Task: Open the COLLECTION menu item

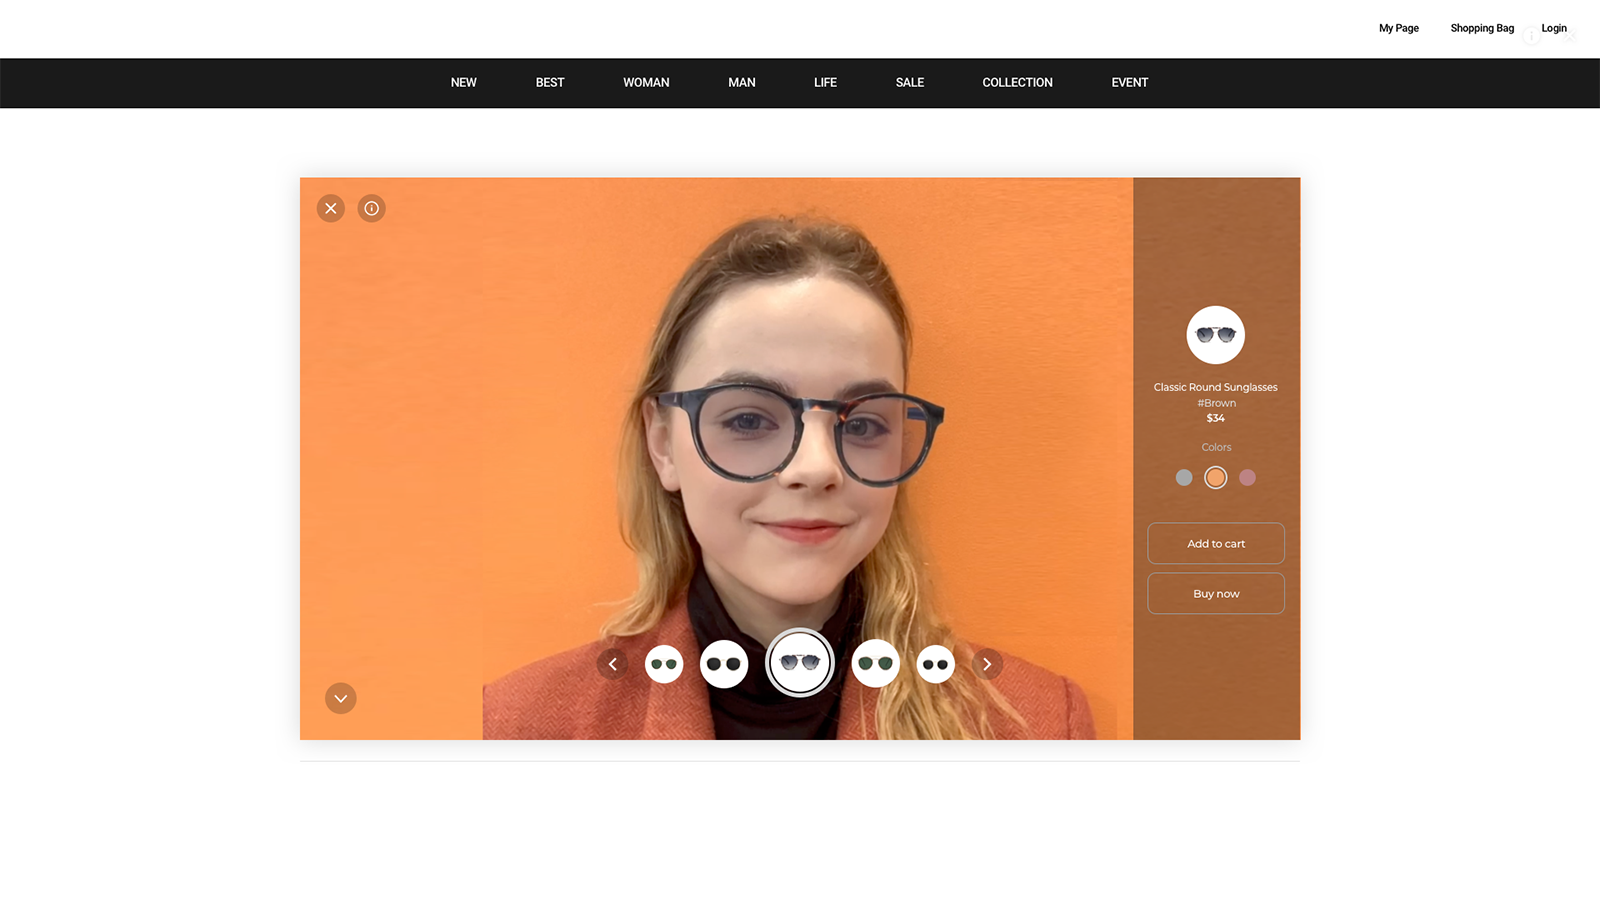Action: (1017, 83)
